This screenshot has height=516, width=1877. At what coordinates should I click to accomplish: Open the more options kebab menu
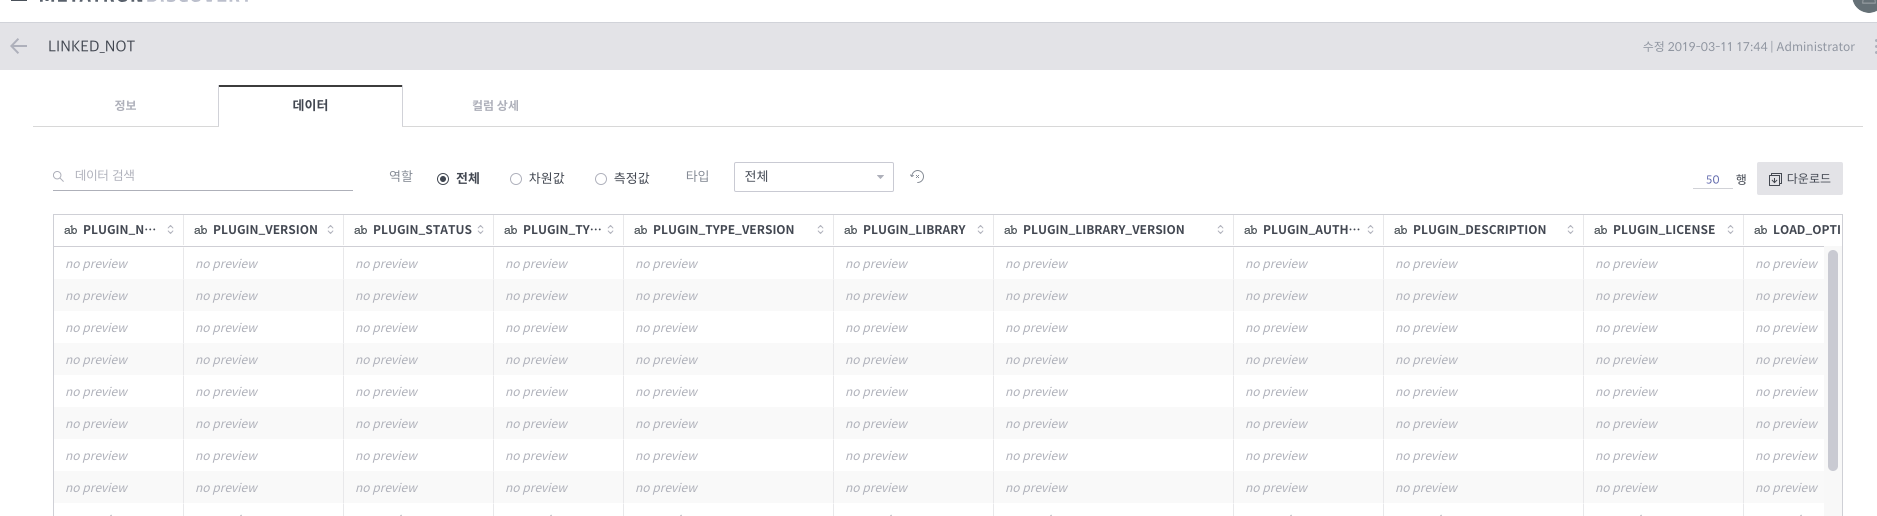[1873, 46]
